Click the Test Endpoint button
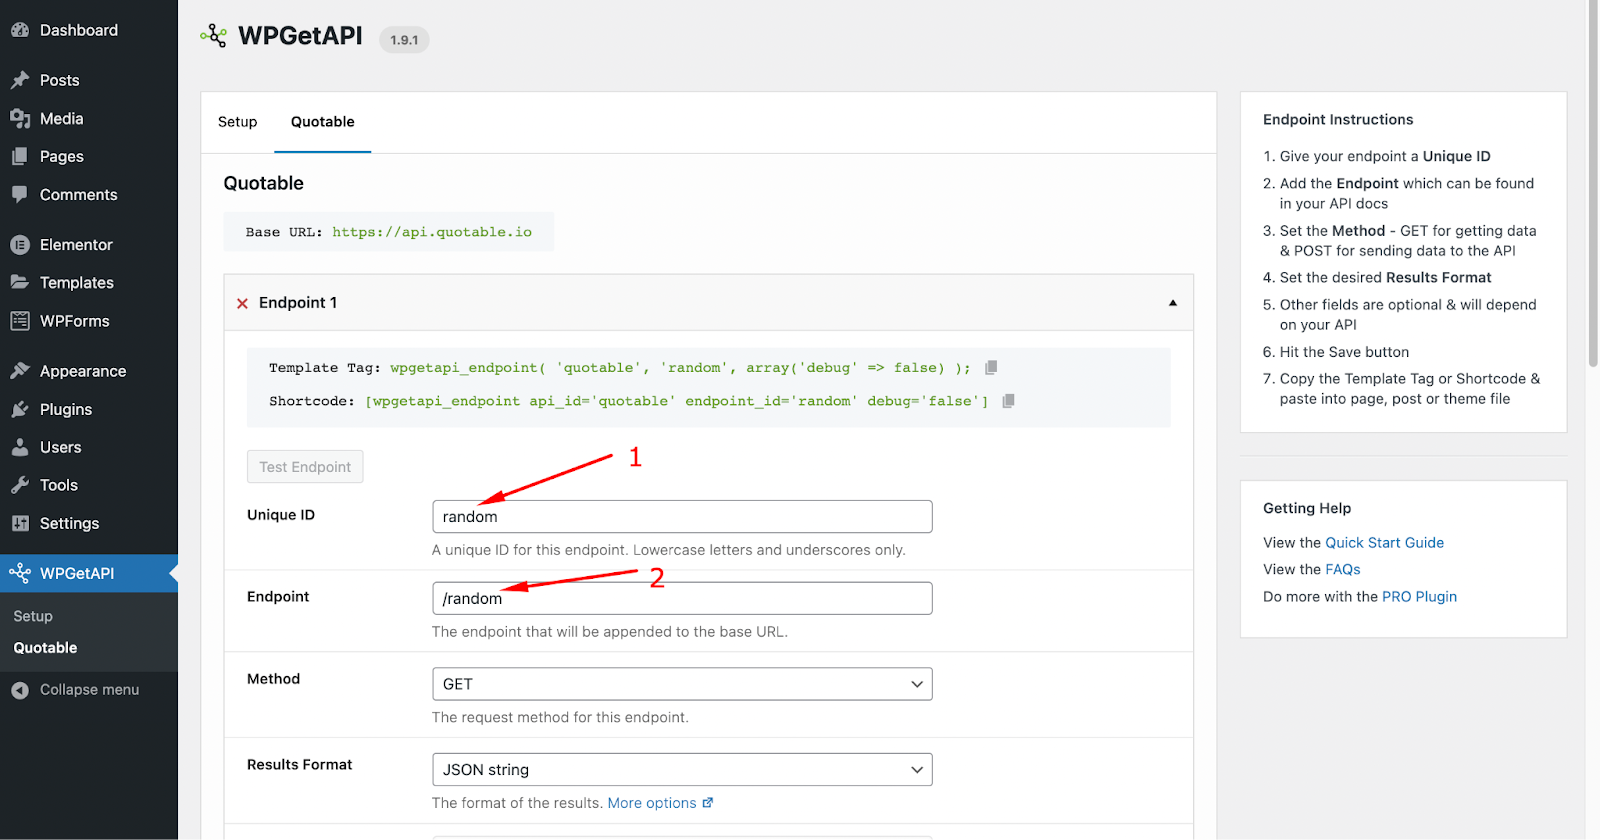The width and height of the screenshot is (1600, 840). (x=305, y=467)
